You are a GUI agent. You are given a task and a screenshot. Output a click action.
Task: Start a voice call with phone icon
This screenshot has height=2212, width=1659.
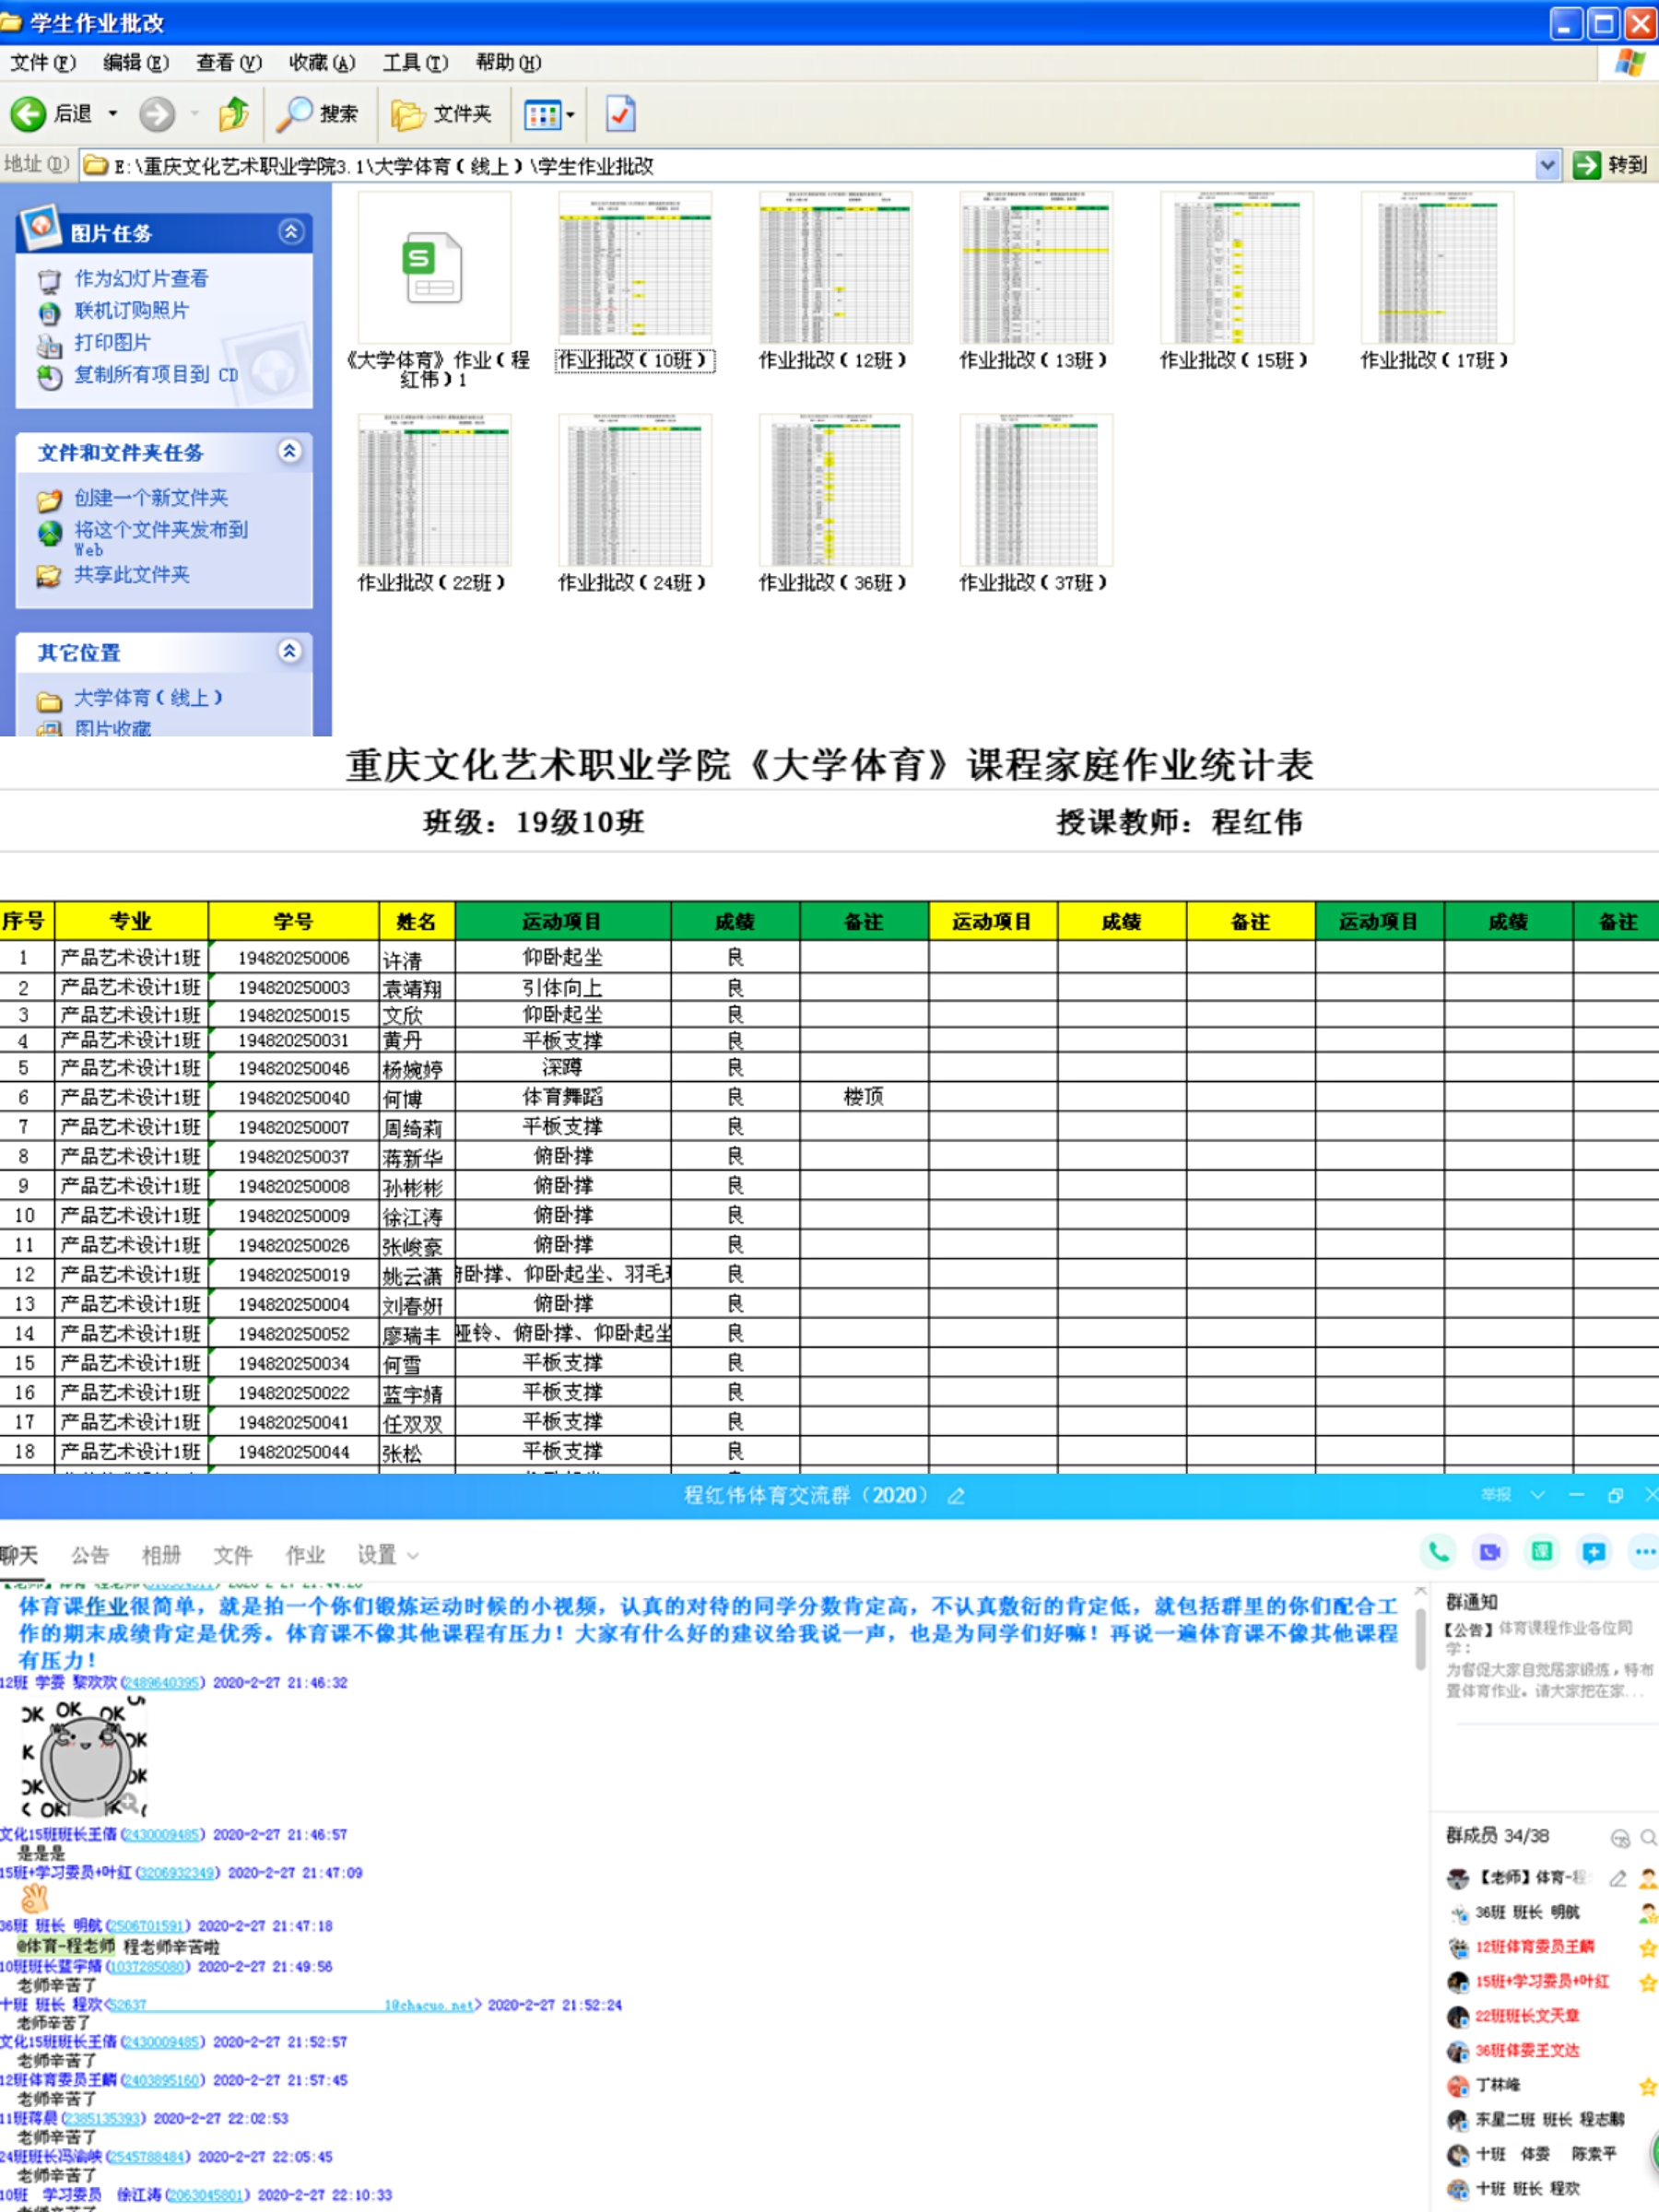point(1438,1552)
